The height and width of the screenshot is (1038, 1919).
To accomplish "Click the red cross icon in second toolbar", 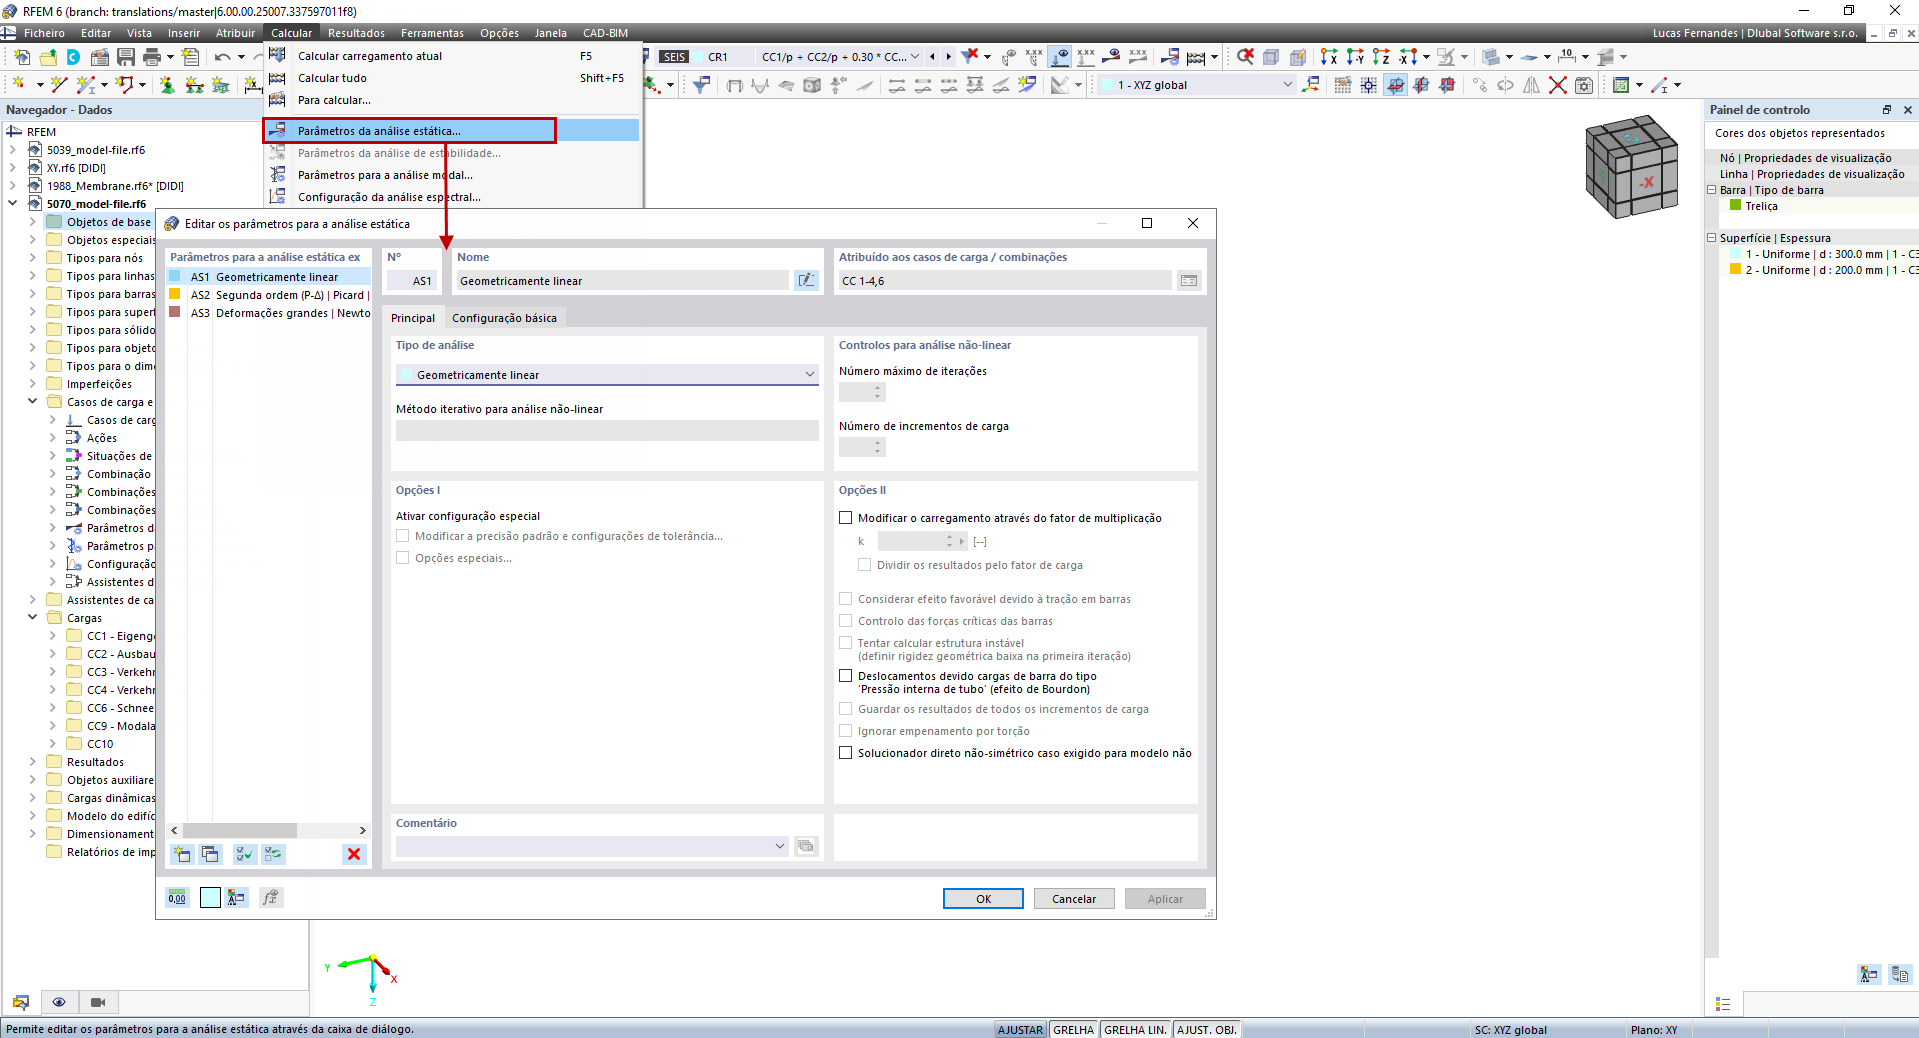I will (1558, 85).
